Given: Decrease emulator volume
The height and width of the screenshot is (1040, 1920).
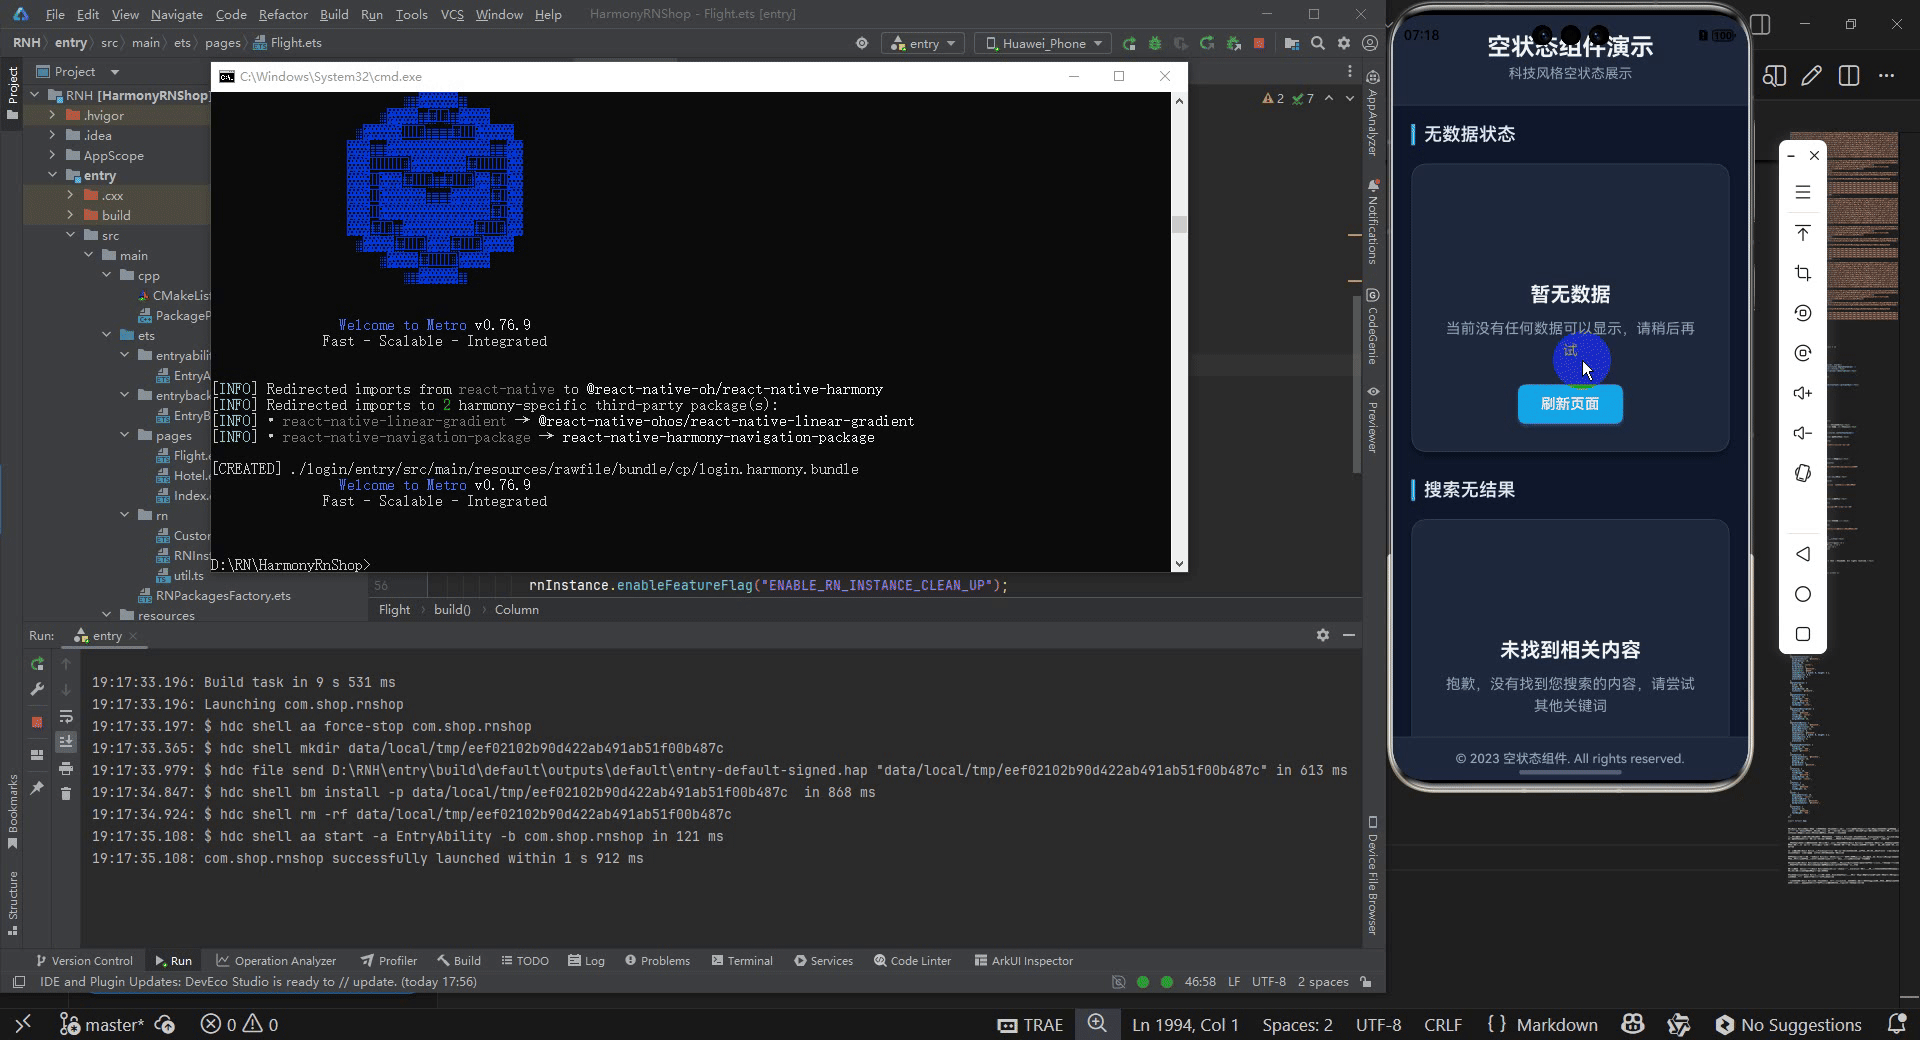Looking at the screenshot, I should 1803,433.
